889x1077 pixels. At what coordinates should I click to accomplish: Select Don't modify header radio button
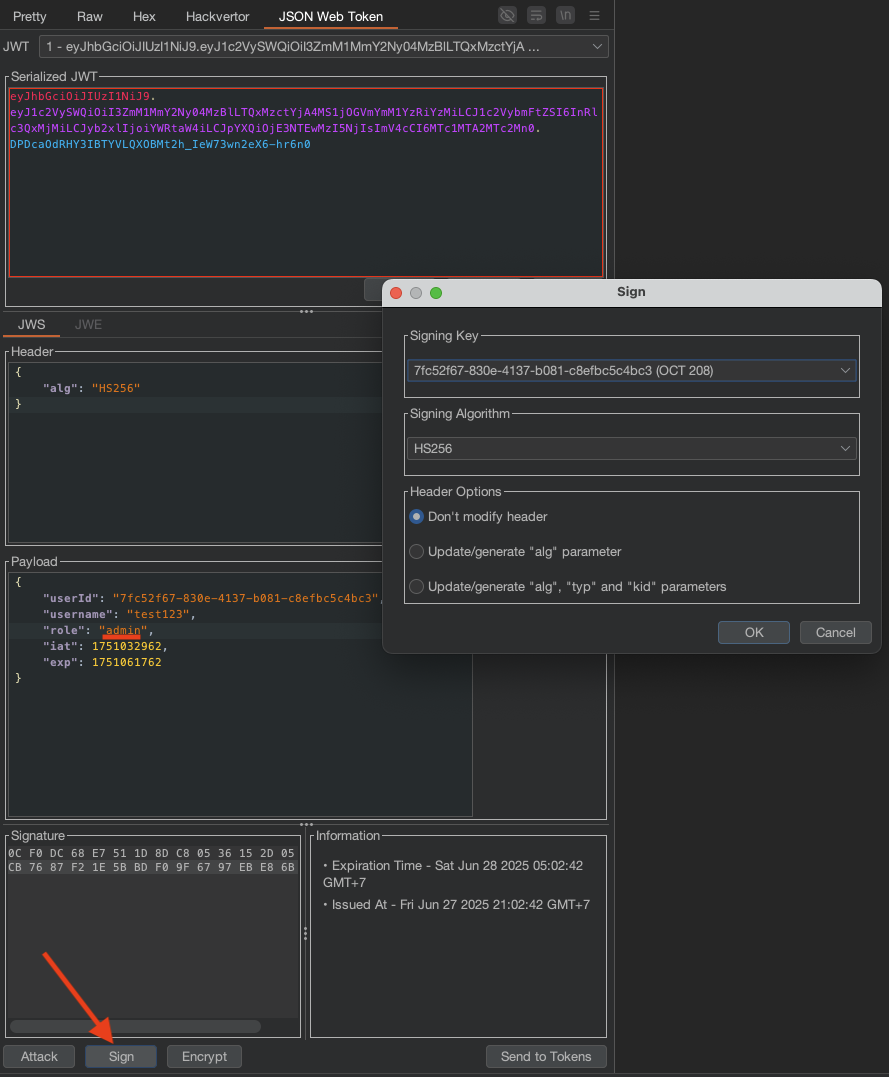tap(416, 517)
